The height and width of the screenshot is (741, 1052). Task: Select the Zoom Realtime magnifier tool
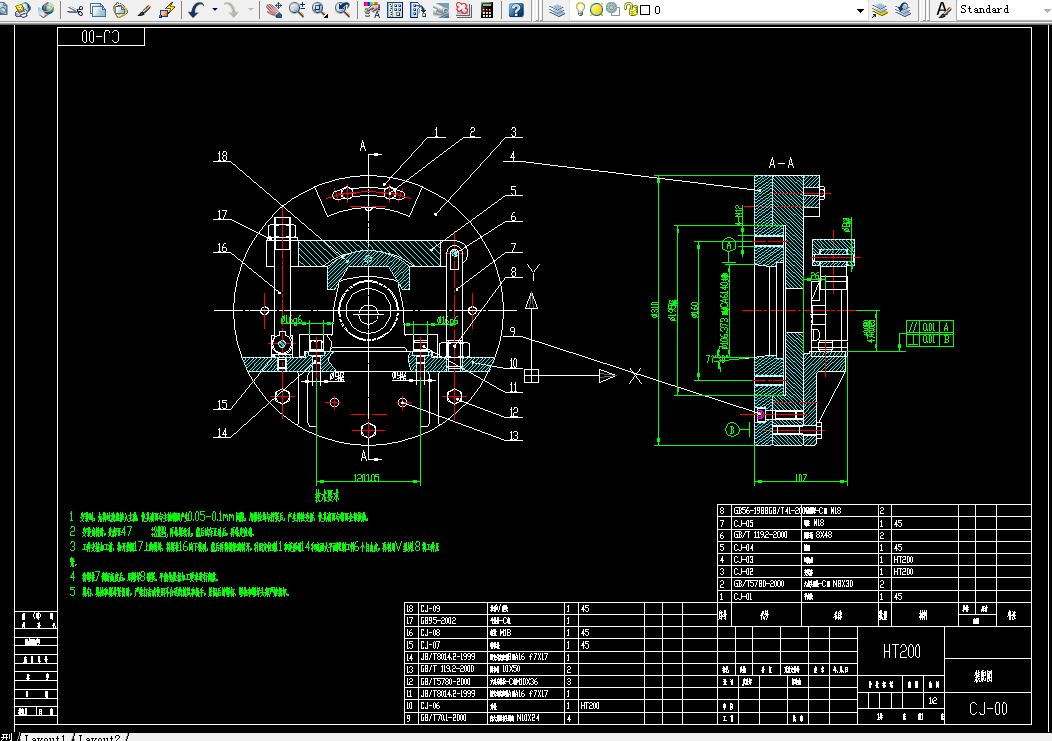click(297, 10)
